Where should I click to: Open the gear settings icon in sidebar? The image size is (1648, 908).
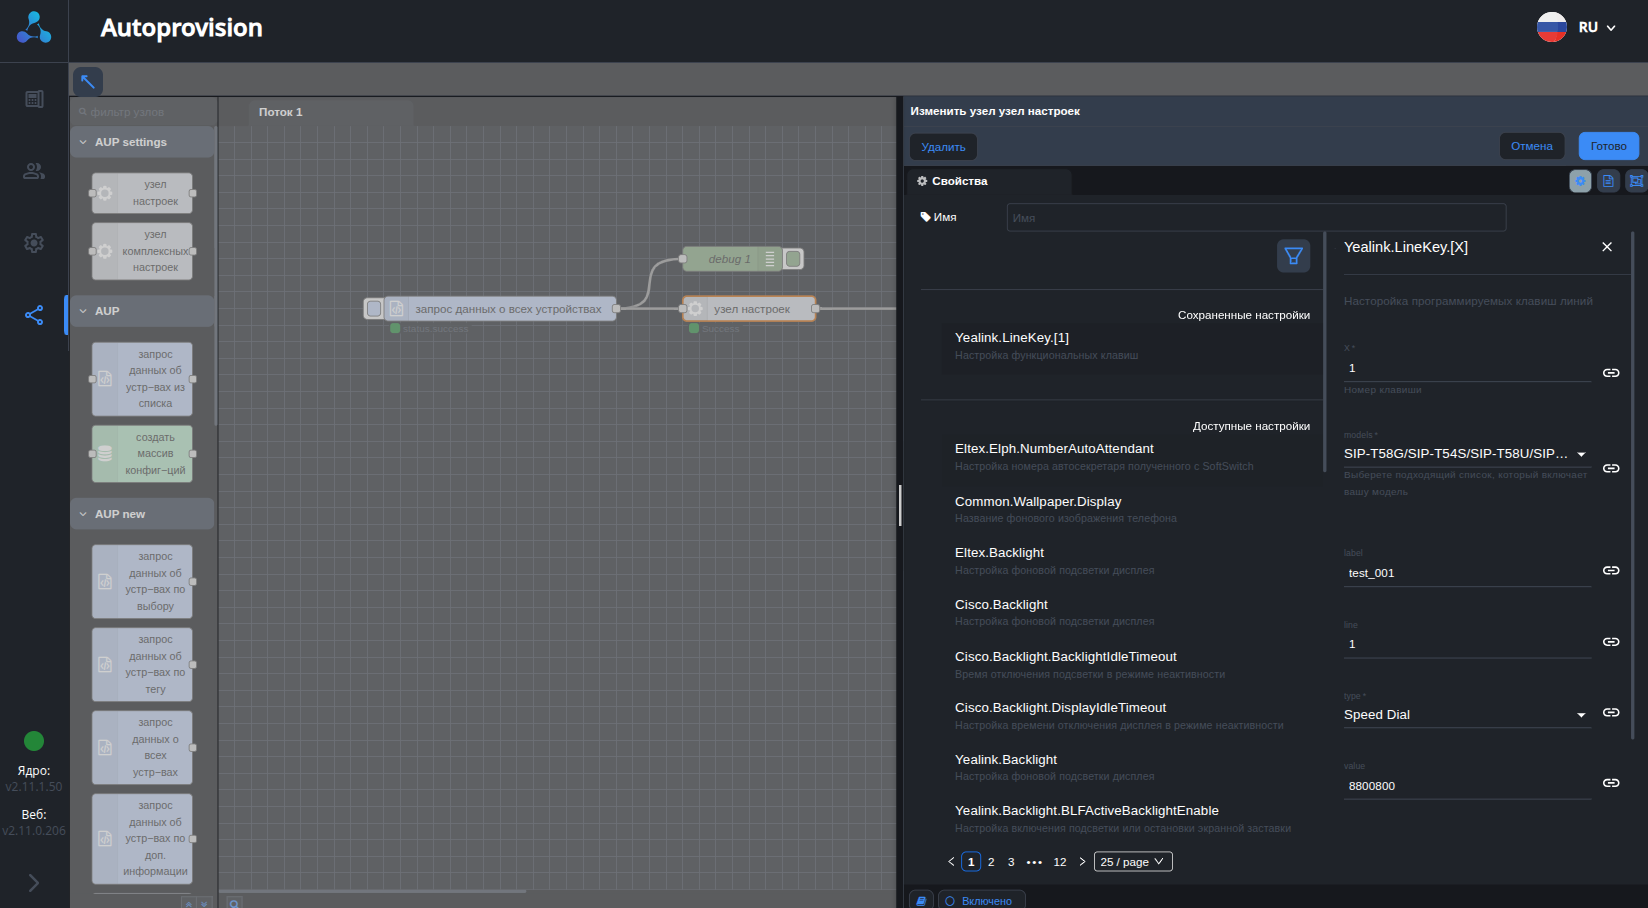[34, 243]
